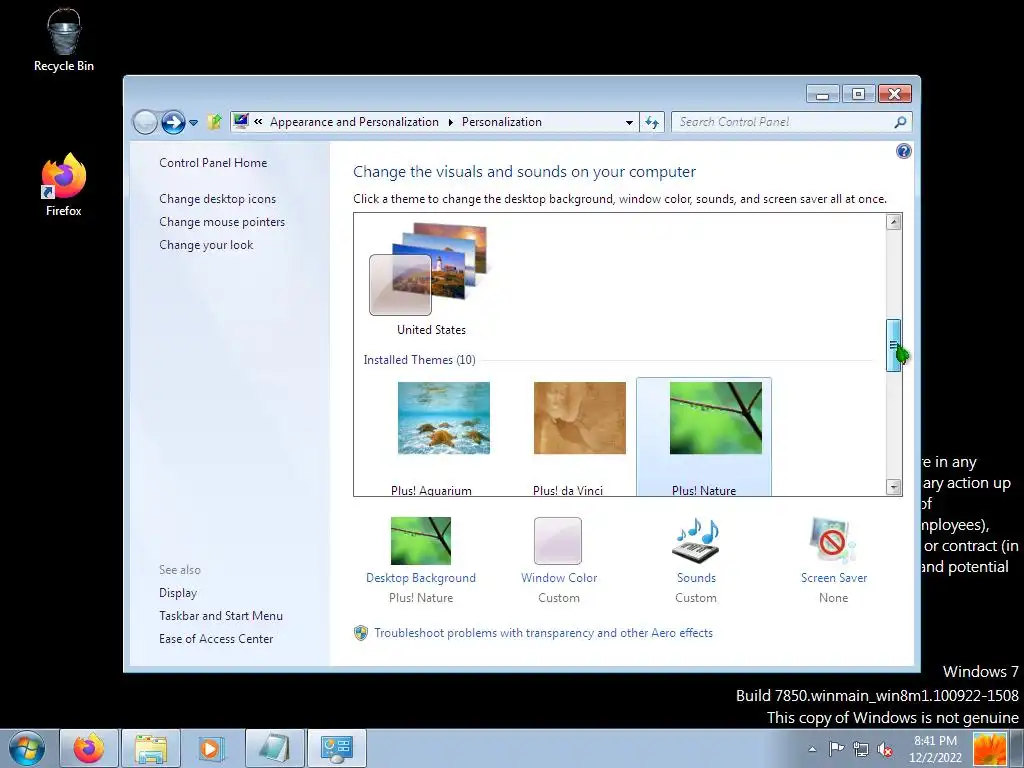Image resolution: width=1024 pixels, height=768 pixels.
Task: Open recent pages dropdown next to Forward
Action: point(193,123)
